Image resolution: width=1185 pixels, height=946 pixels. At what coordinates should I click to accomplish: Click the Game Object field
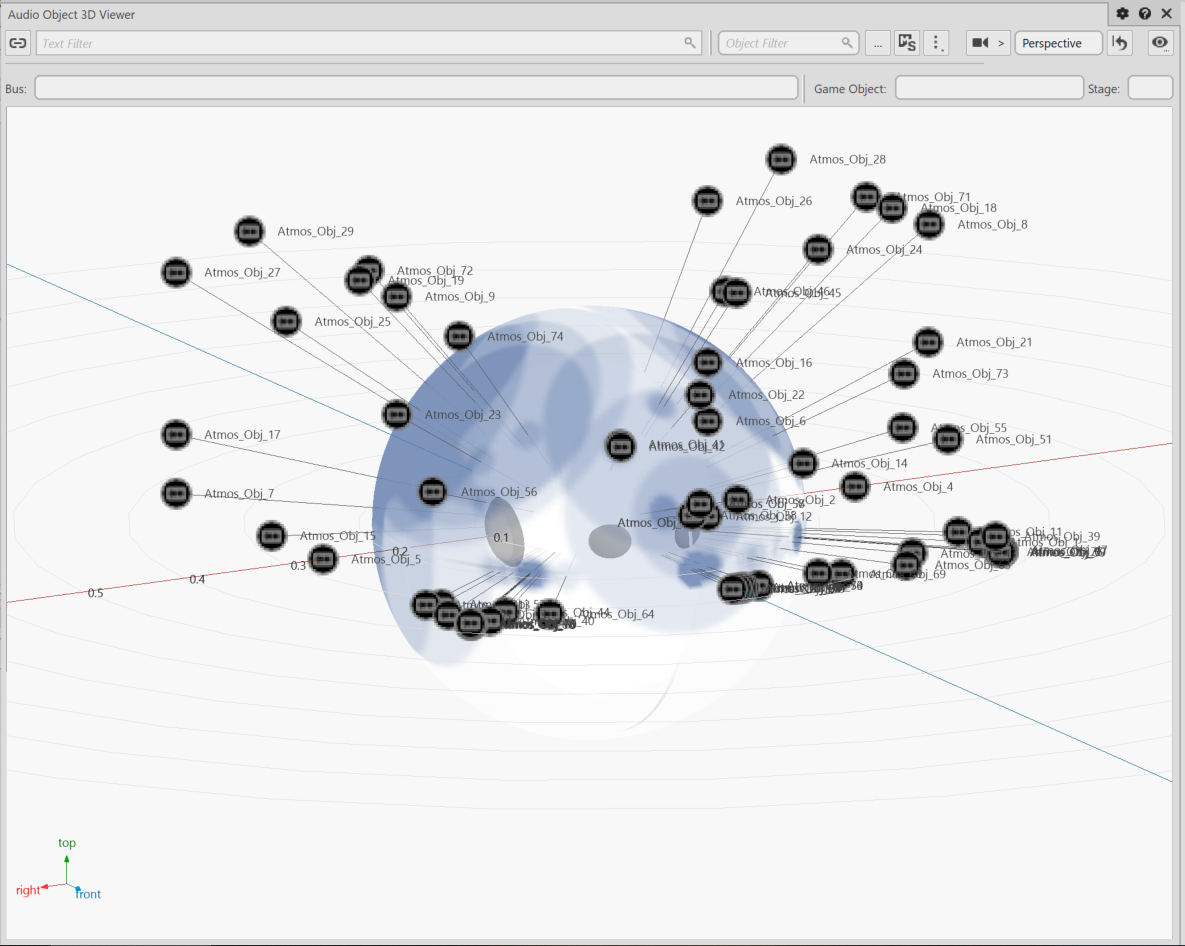coord(988,88)
